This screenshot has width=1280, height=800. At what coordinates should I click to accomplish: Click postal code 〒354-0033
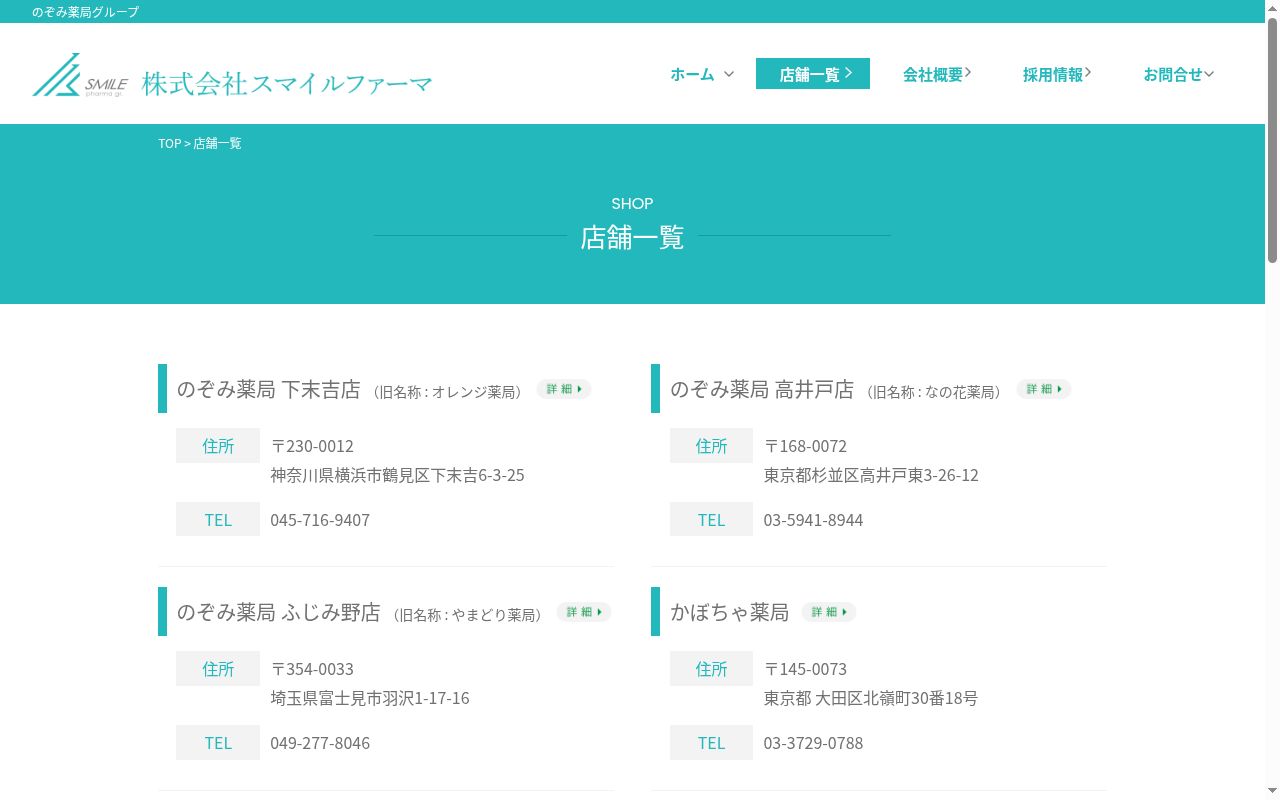click(x=312, y=669)
